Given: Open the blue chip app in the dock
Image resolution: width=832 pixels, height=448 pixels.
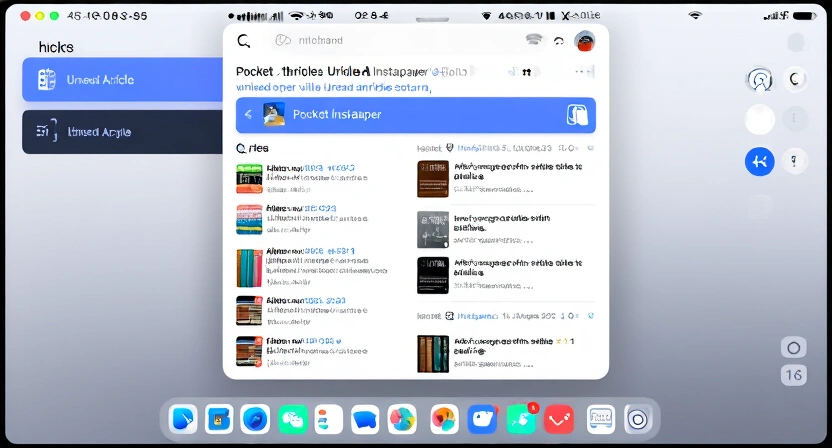Looking at the screenshot, I should click(x=219, y=419).
